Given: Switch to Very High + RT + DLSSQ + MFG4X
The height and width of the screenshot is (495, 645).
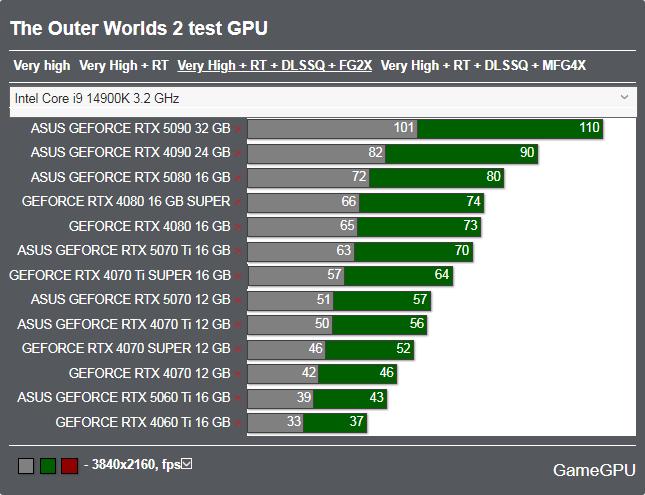Looking at the screenshot, I should 483,66.
